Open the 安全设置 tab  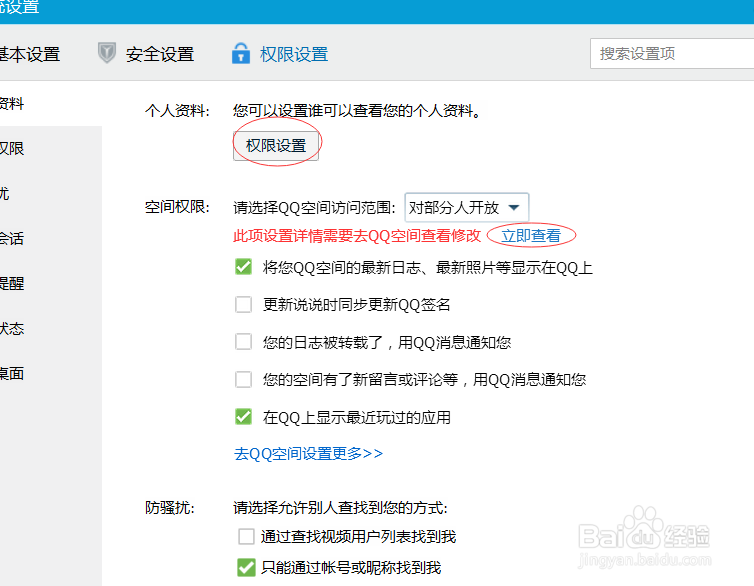160,54
